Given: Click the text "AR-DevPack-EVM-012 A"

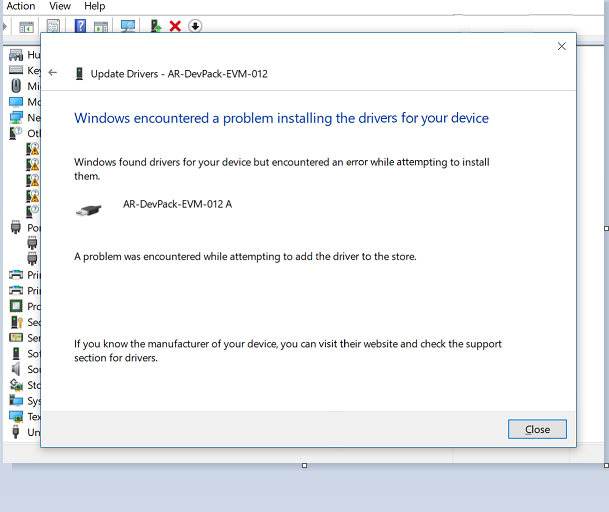Looking at the screenshot, I should pos(177,204).
